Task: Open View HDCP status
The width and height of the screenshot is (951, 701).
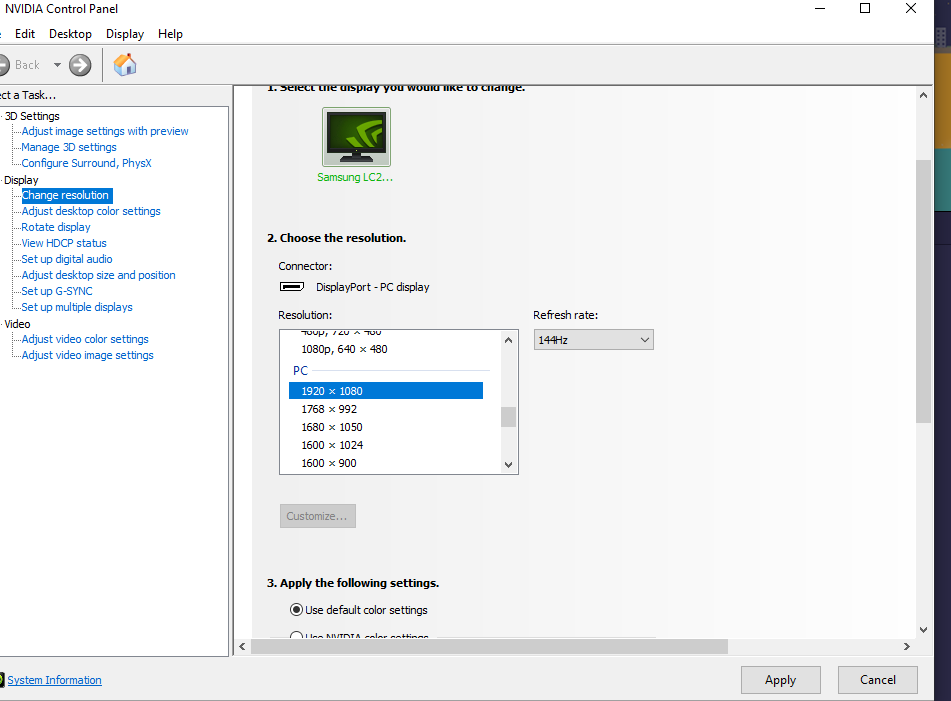Action: tap(64, 243)
